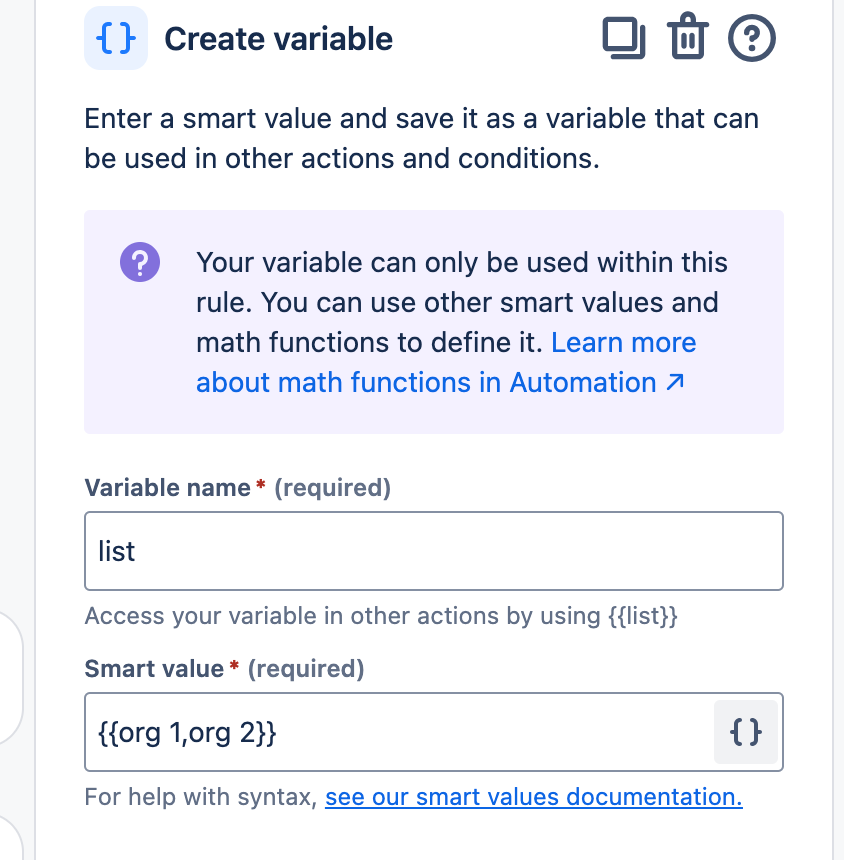Click into the Smart value input field

coord(398,733)
